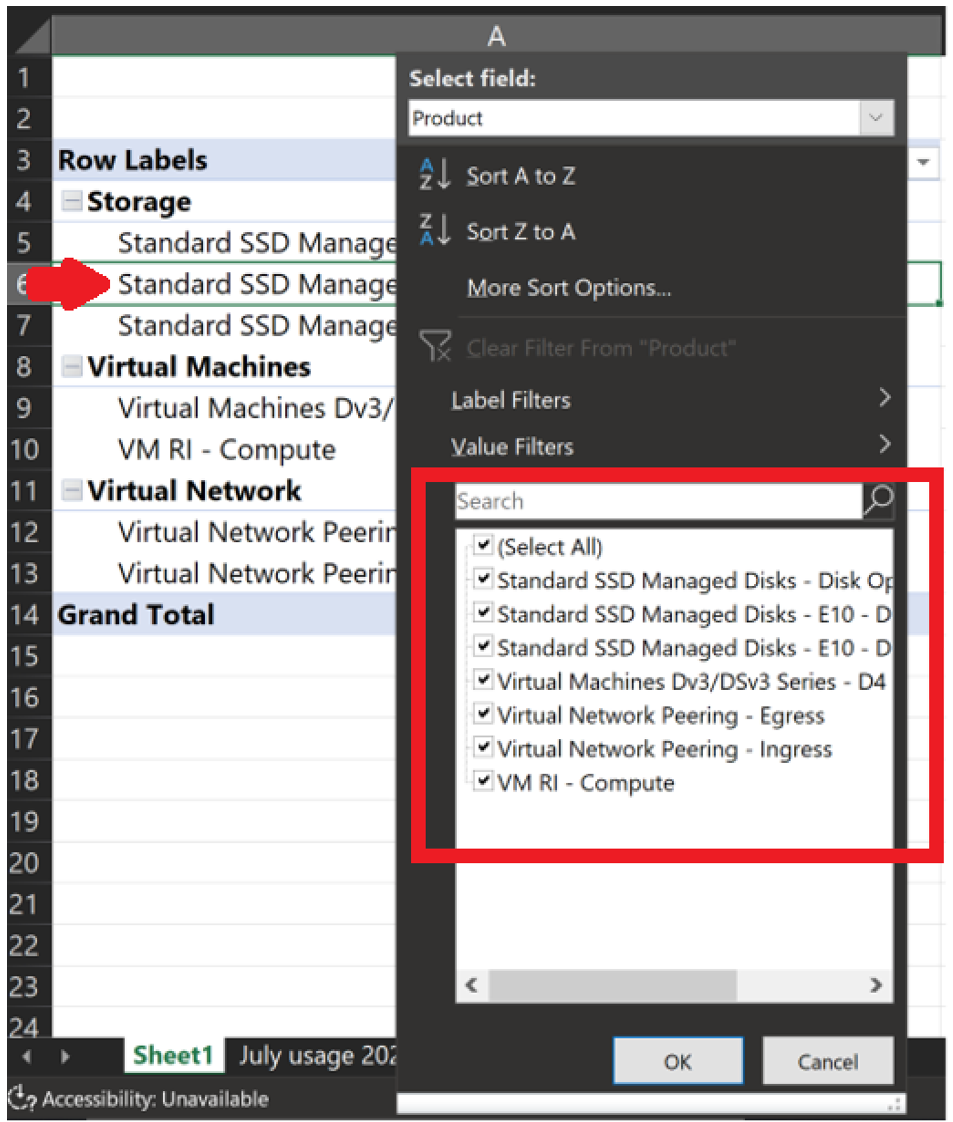Uncheck Virtual Network Peering - Egress
Image resolution: width=953 pixels, height=1122 pixels.
tap(484, 713)
